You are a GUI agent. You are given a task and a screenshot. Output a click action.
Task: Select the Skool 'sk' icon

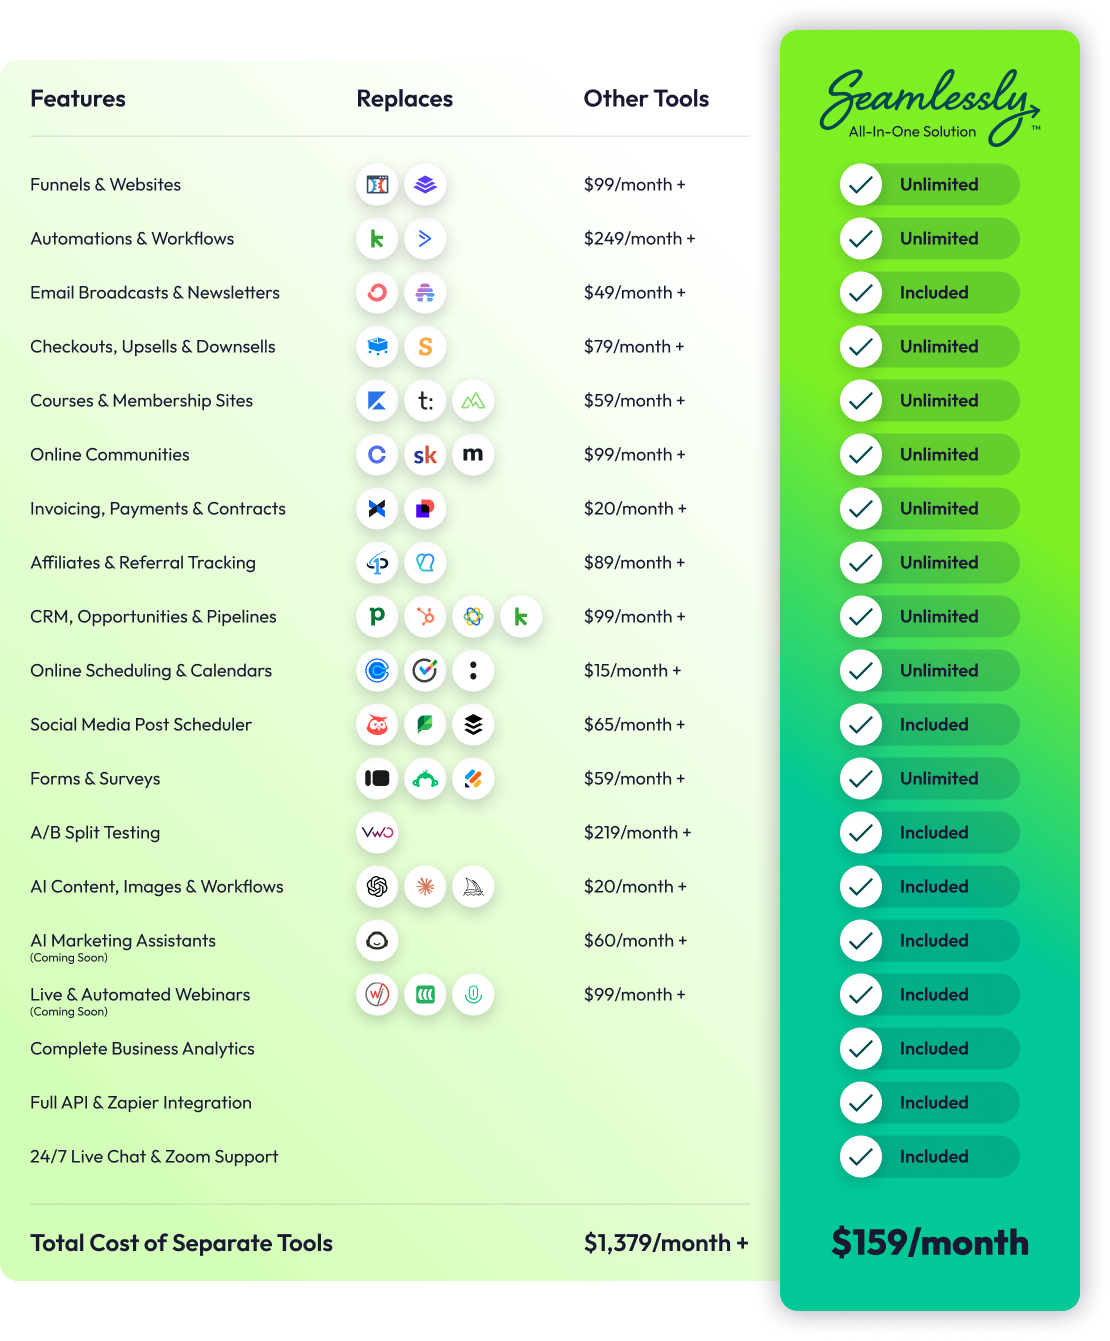(x=425, y=455)
